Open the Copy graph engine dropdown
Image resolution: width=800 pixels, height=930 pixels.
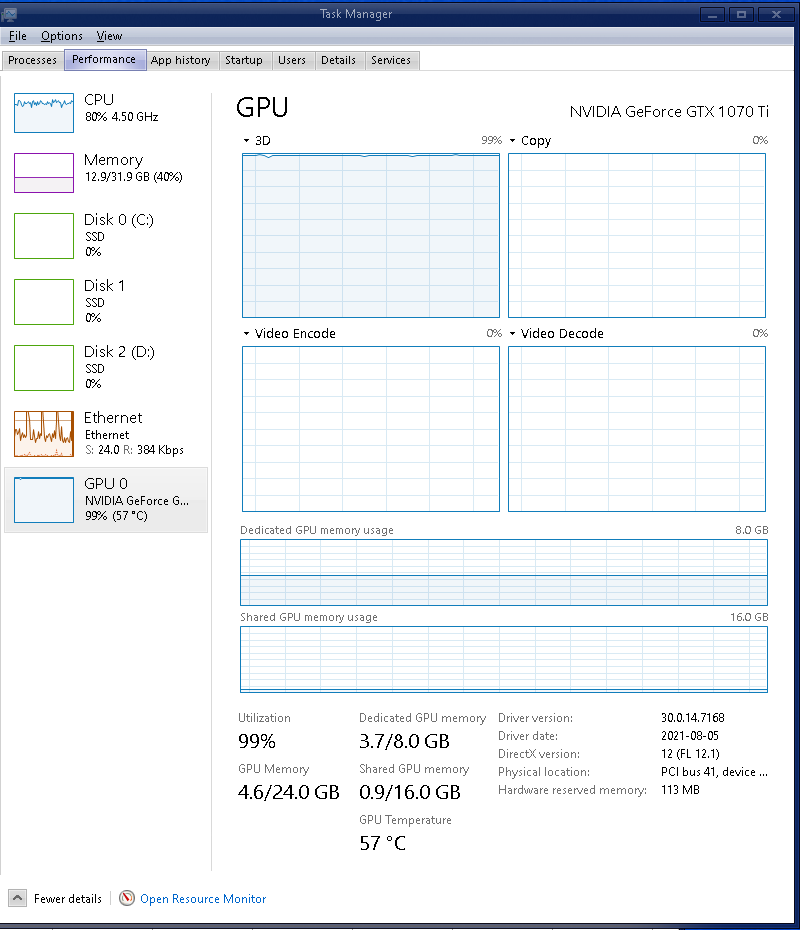pos(513,141)
